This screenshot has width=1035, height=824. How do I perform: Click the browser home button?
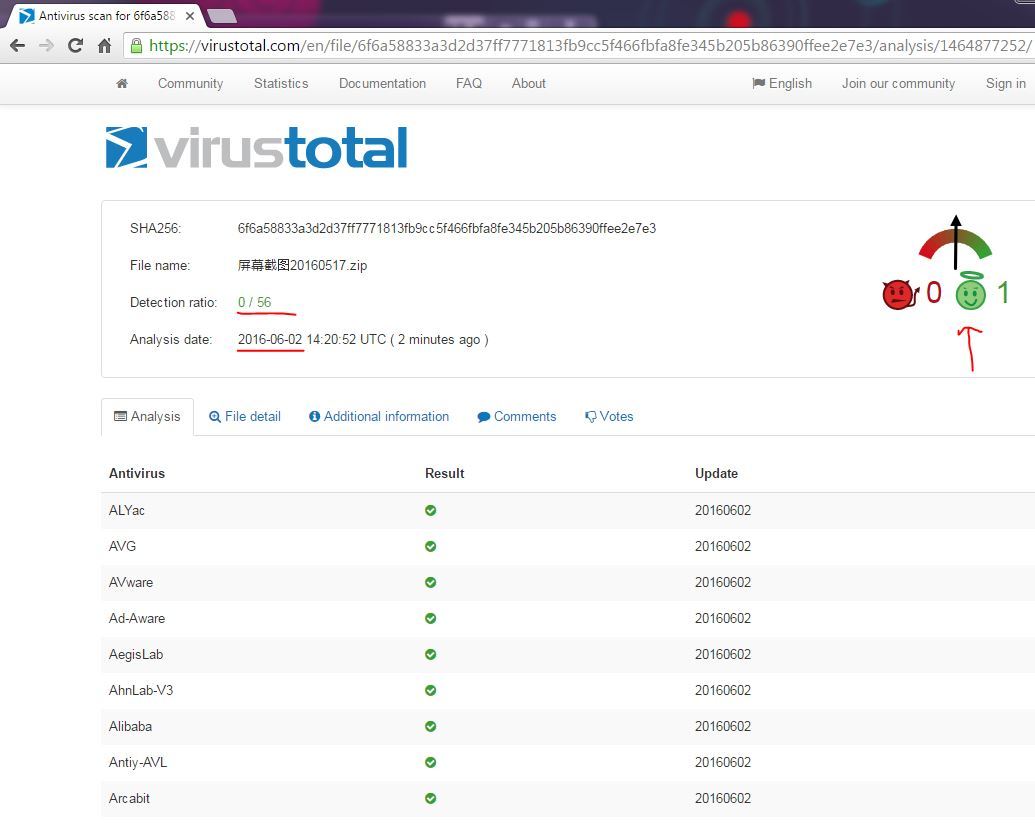104,45
